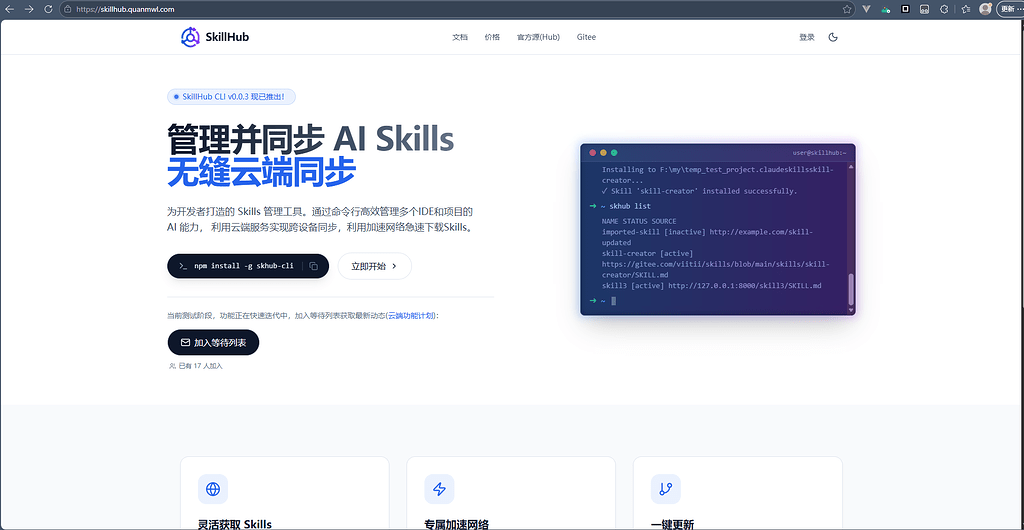This screenshot has width=1024, height=530.
Task: Click the skhub list command line
Action: tap(620, 206)
